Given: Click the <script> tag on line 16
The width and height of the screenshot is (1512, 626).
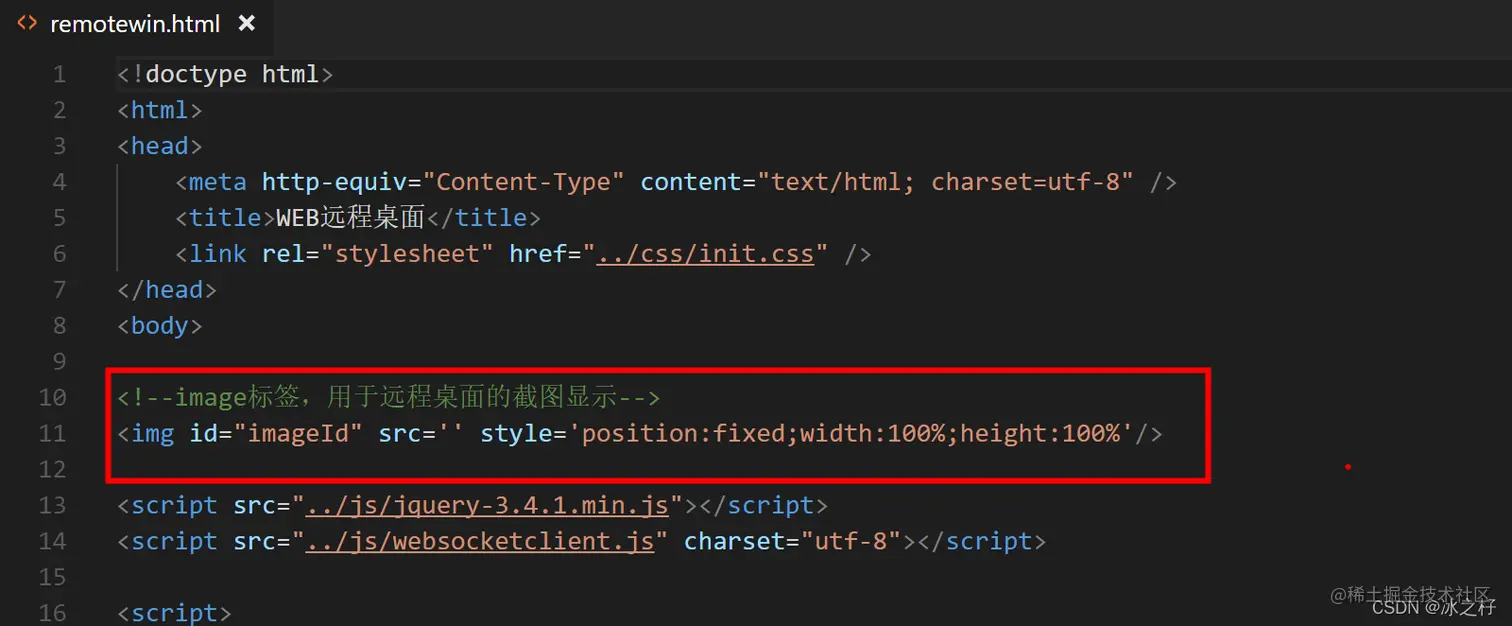Looking at the screenshot, I should (175, 613).
